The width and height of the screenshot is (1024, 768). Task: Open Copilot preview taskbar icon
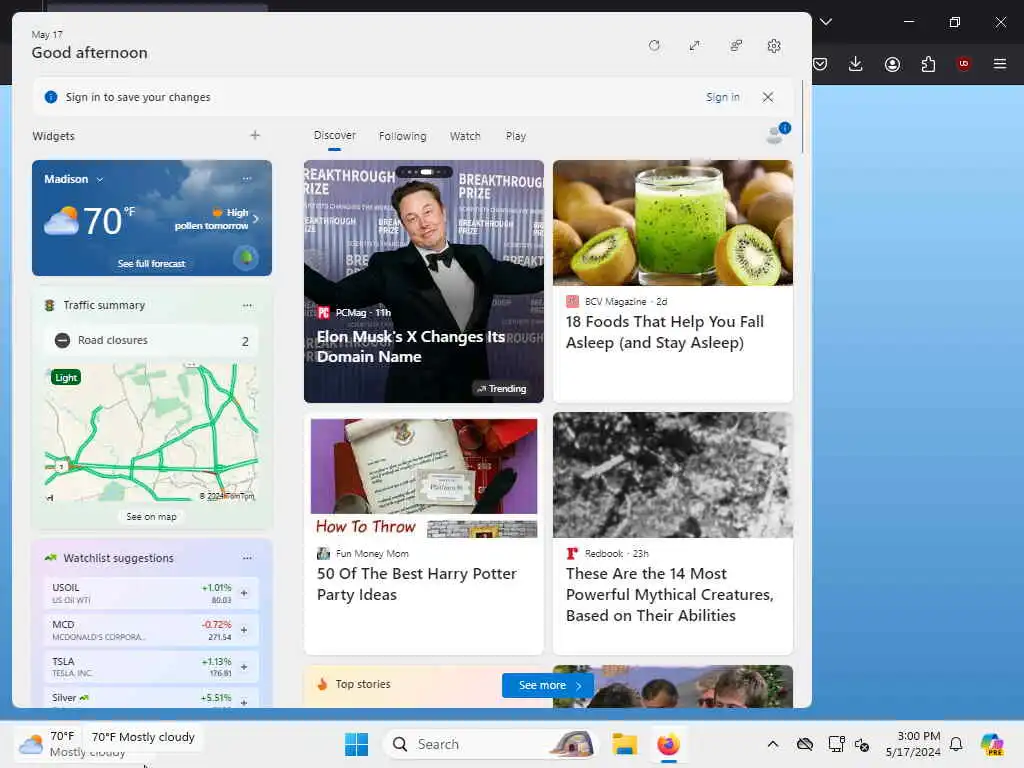coord(992,744)
